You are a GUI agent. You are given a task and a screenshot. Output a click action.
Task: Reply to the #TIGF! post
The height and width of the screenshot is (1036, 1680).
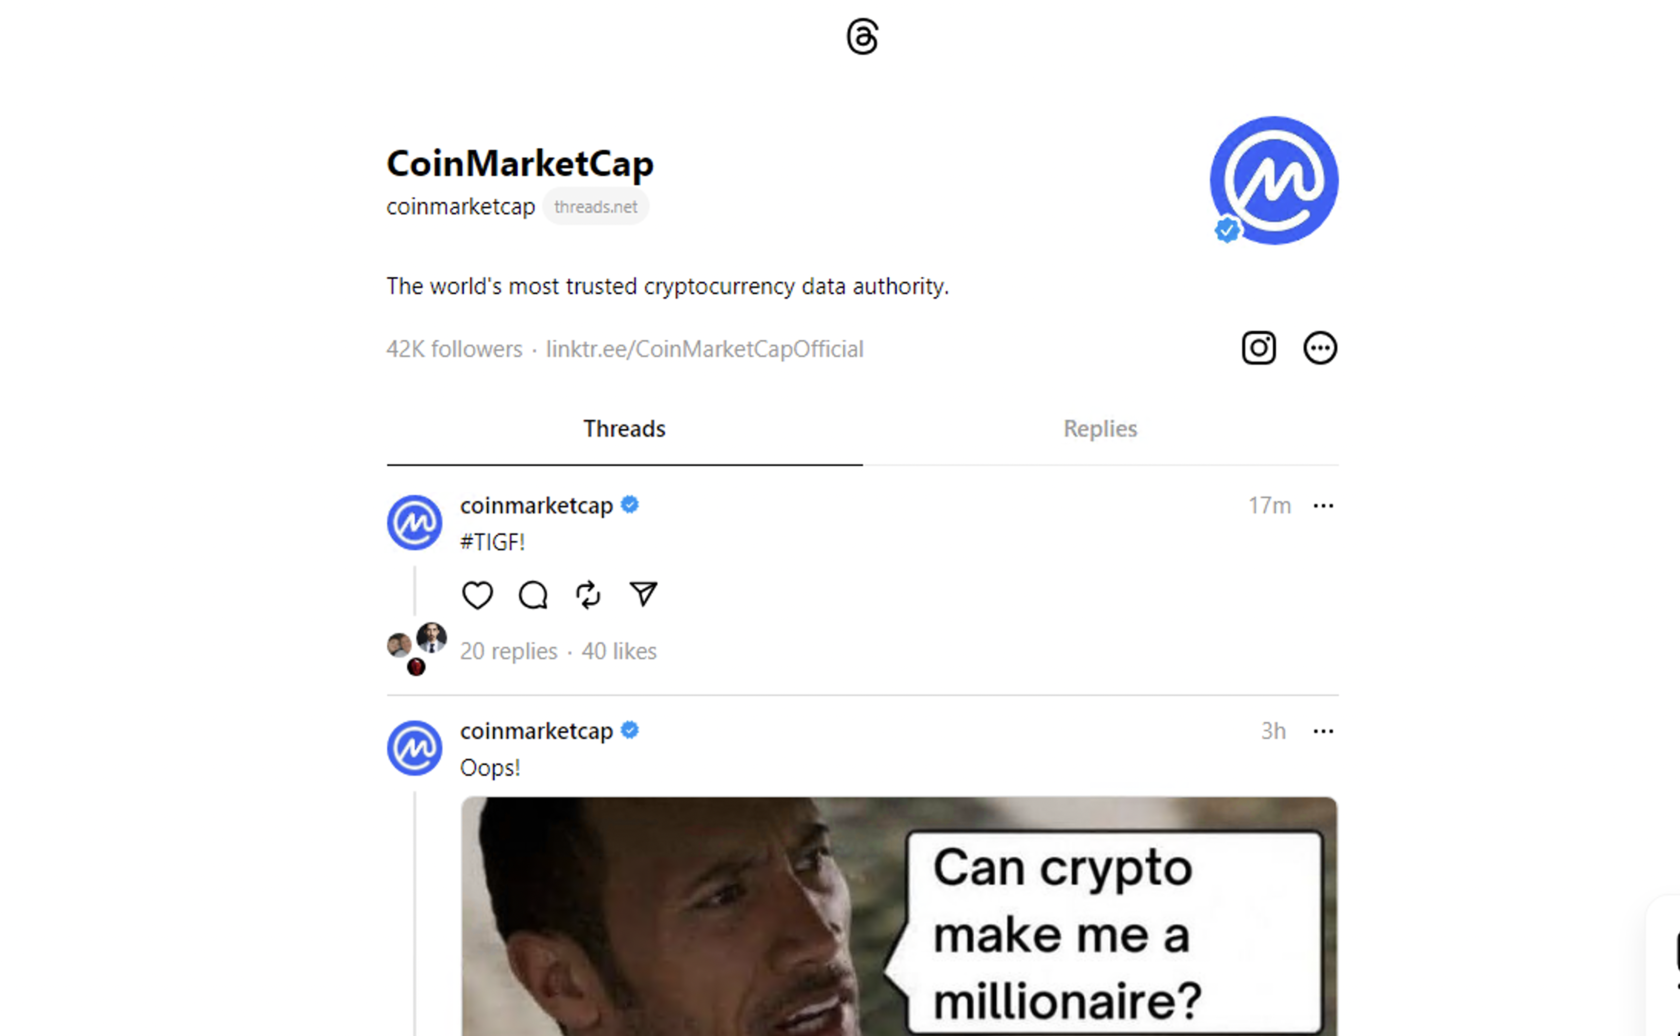(533, 595)
